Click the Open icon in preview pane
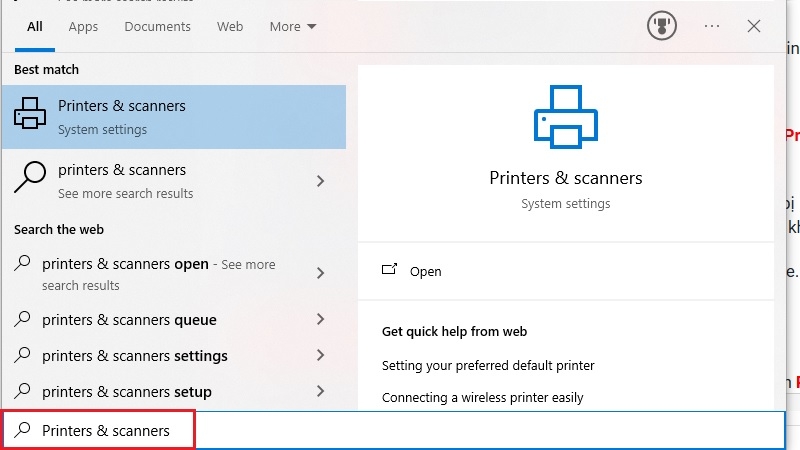 point(389,270)
